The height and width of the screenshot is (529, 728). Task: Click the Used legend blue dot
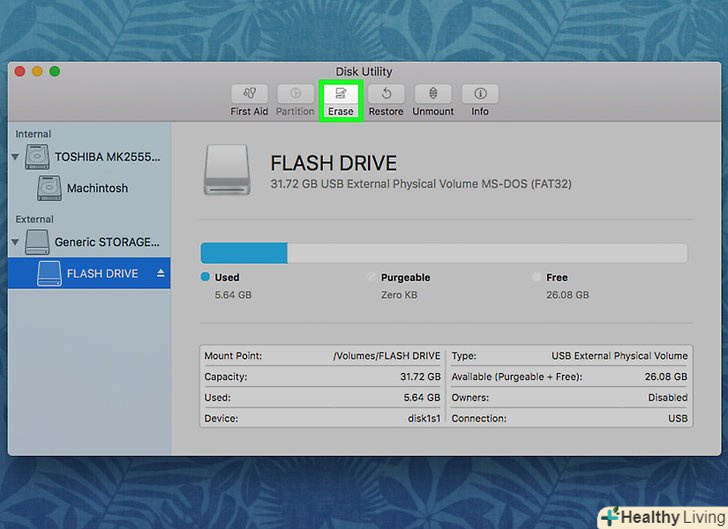205,277
